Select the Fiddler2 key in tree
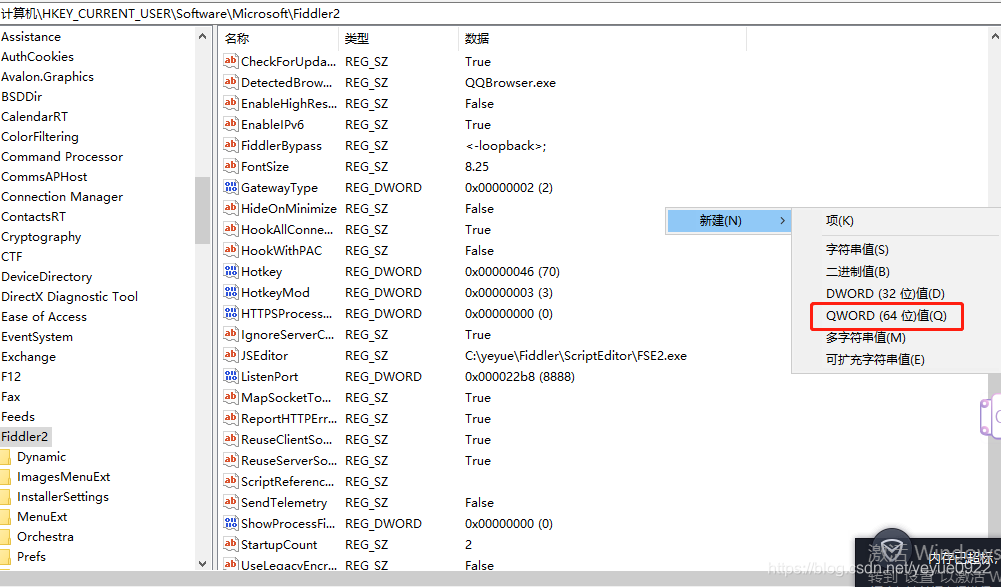This screenshot has height=587, width=1001. click(x=25, y=437)
